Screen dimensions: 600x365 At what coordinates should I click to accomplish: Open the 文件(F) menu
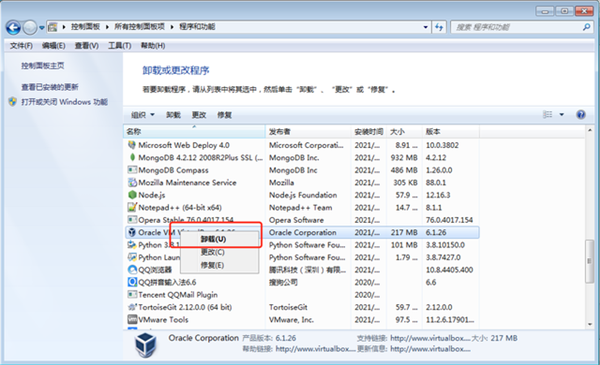point(21,46)
